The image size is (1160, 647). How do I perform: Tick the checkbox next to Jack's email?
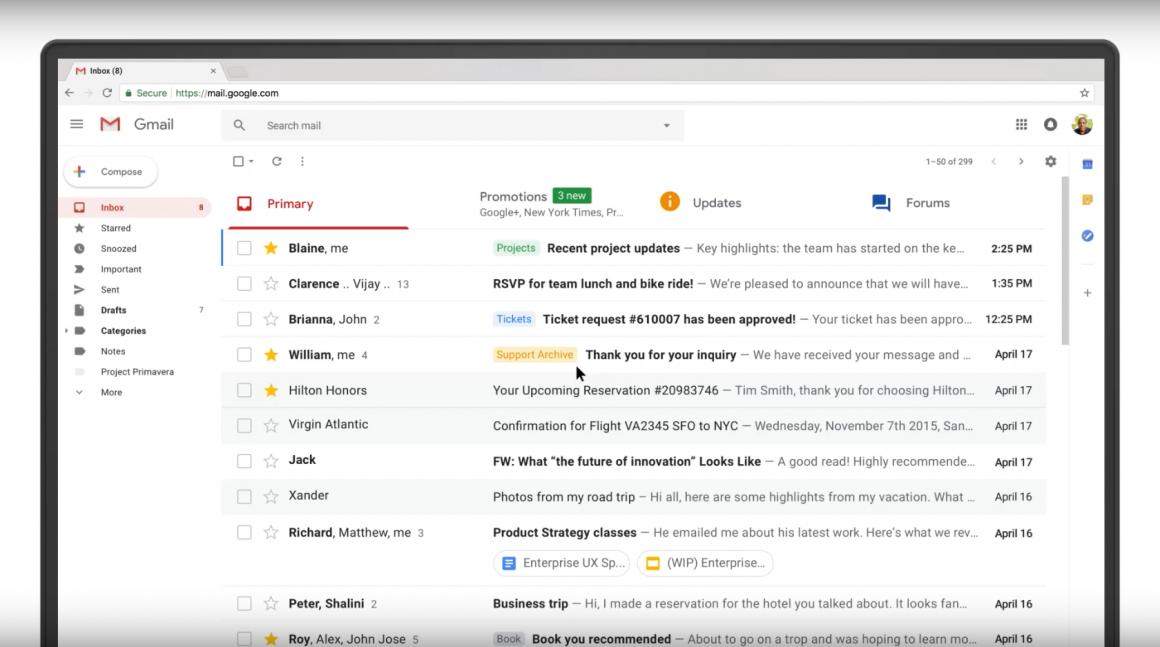click(244, 461)
